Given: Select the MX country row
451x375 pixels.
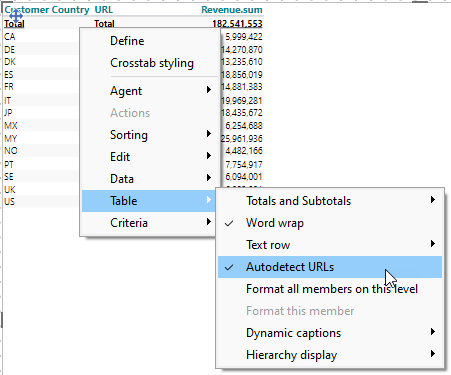Looking at the screenshot, I should [x=11, y=126].
